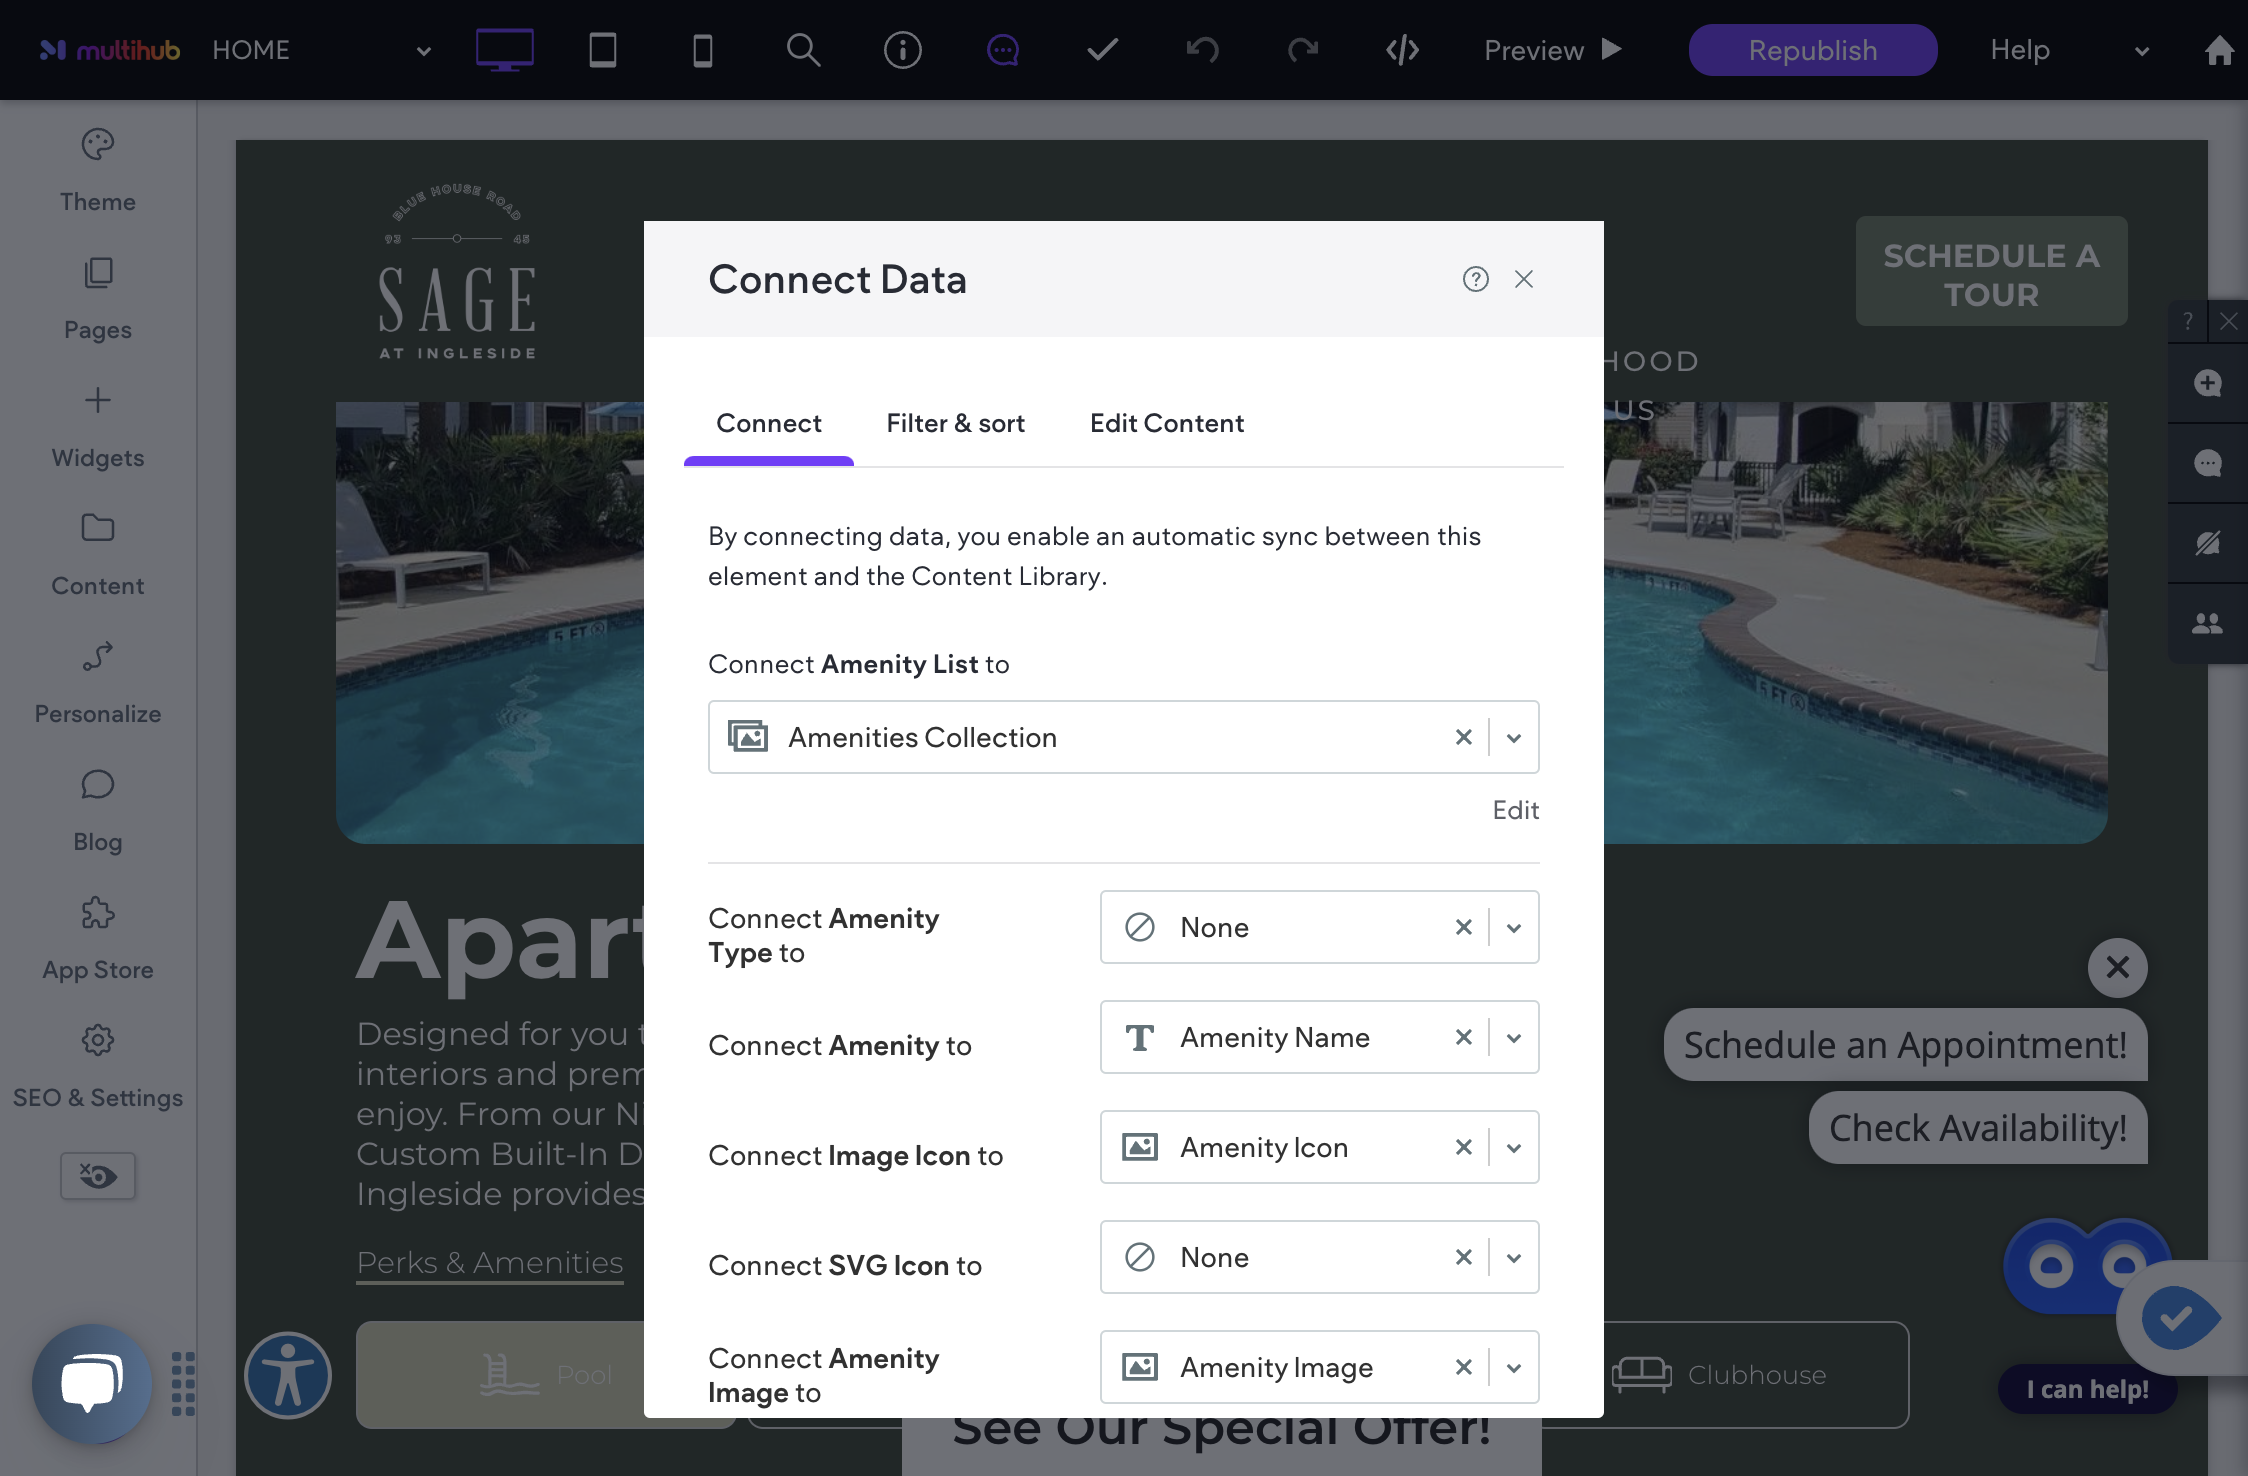Viewport: 2248px width, 1476px height.
Task: Open the search magnifier in top toolbar
Action: [x=803, y=50]
